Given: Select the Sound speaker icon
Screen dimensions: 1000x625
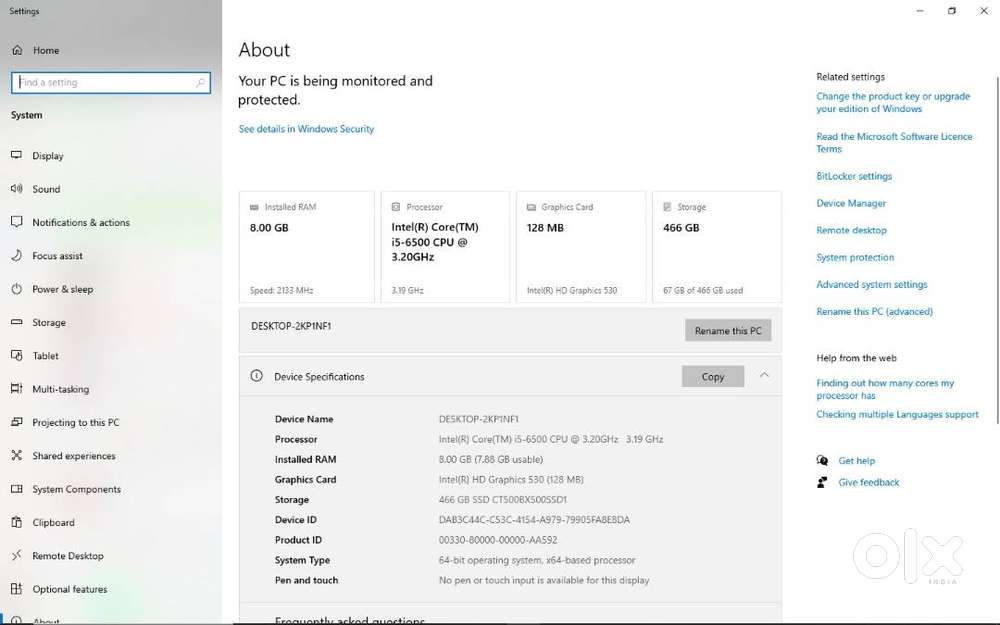Looking at the screenshot, I should (x=16, y=189).
